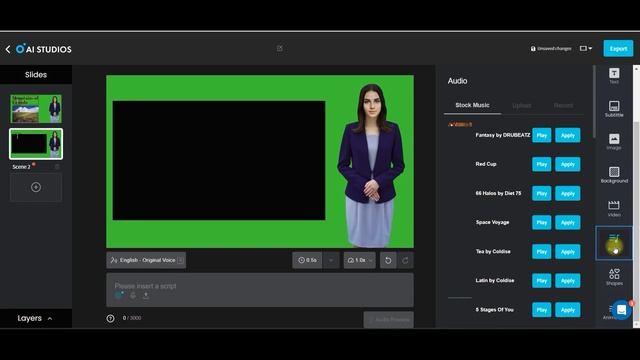640x360 pixels.
Task: Select the black rectangle on canvas
Action: (219, 160)
